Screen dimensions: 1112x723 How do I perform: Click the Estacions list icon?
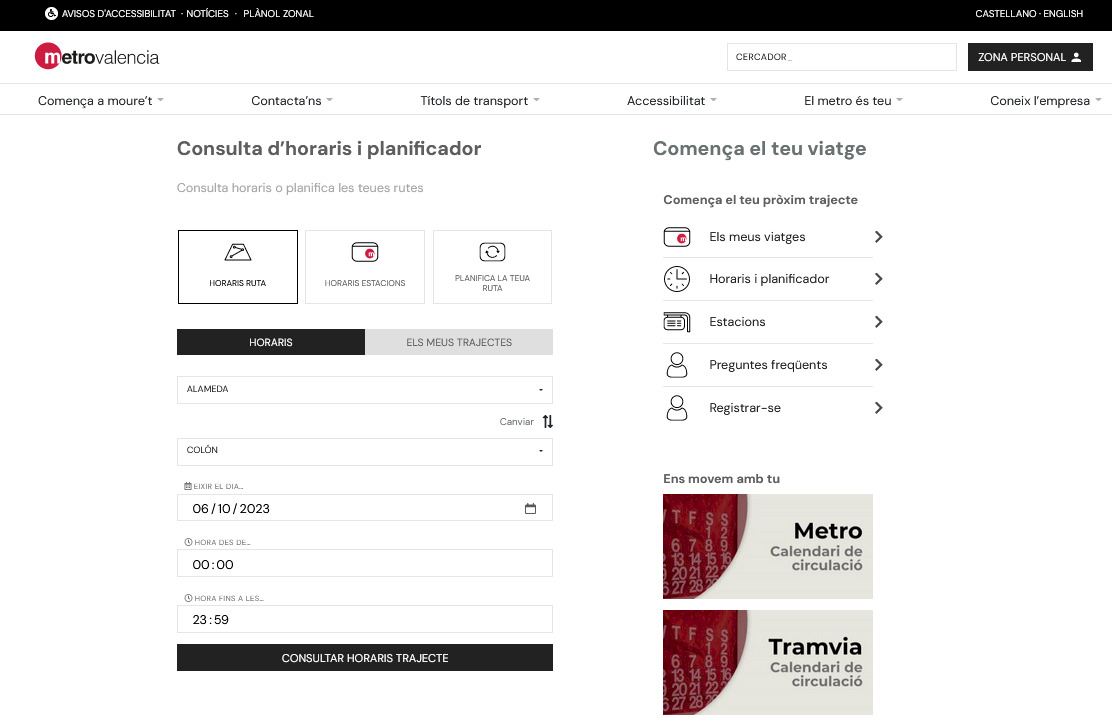click(677, 322)
